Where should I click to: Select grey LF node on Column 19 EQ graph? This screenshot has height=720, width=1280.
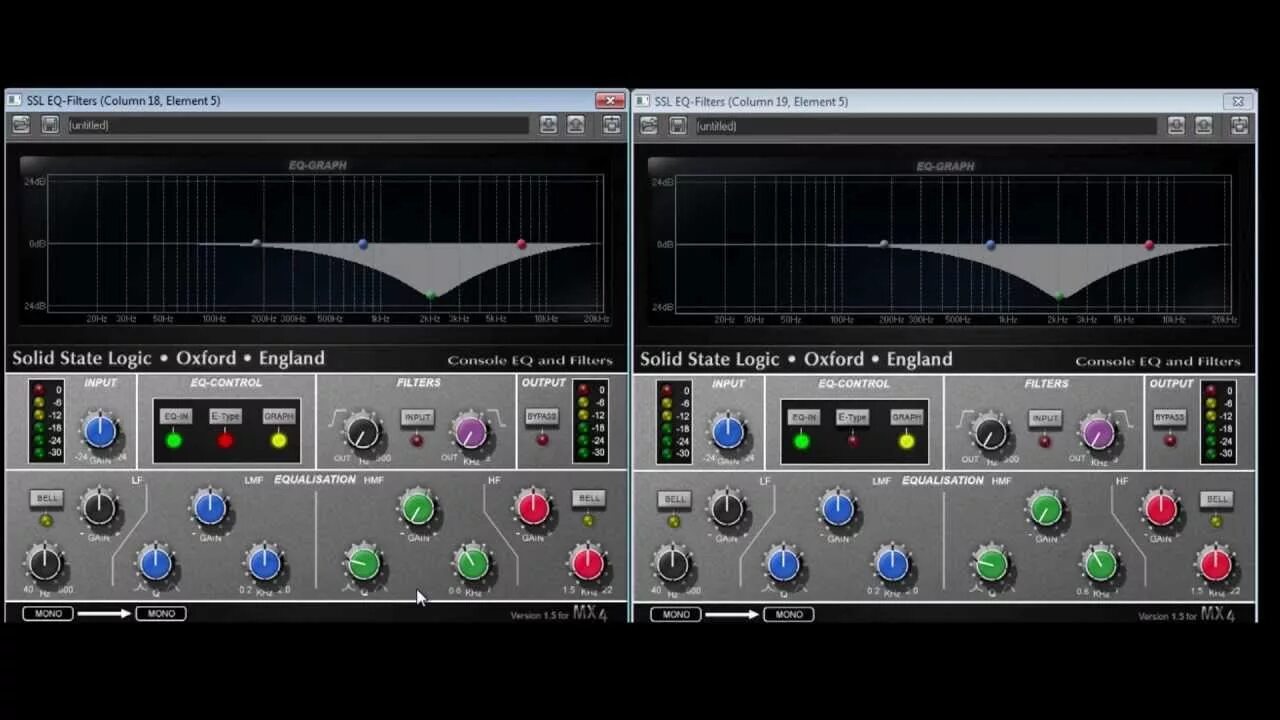click(884, 244)
